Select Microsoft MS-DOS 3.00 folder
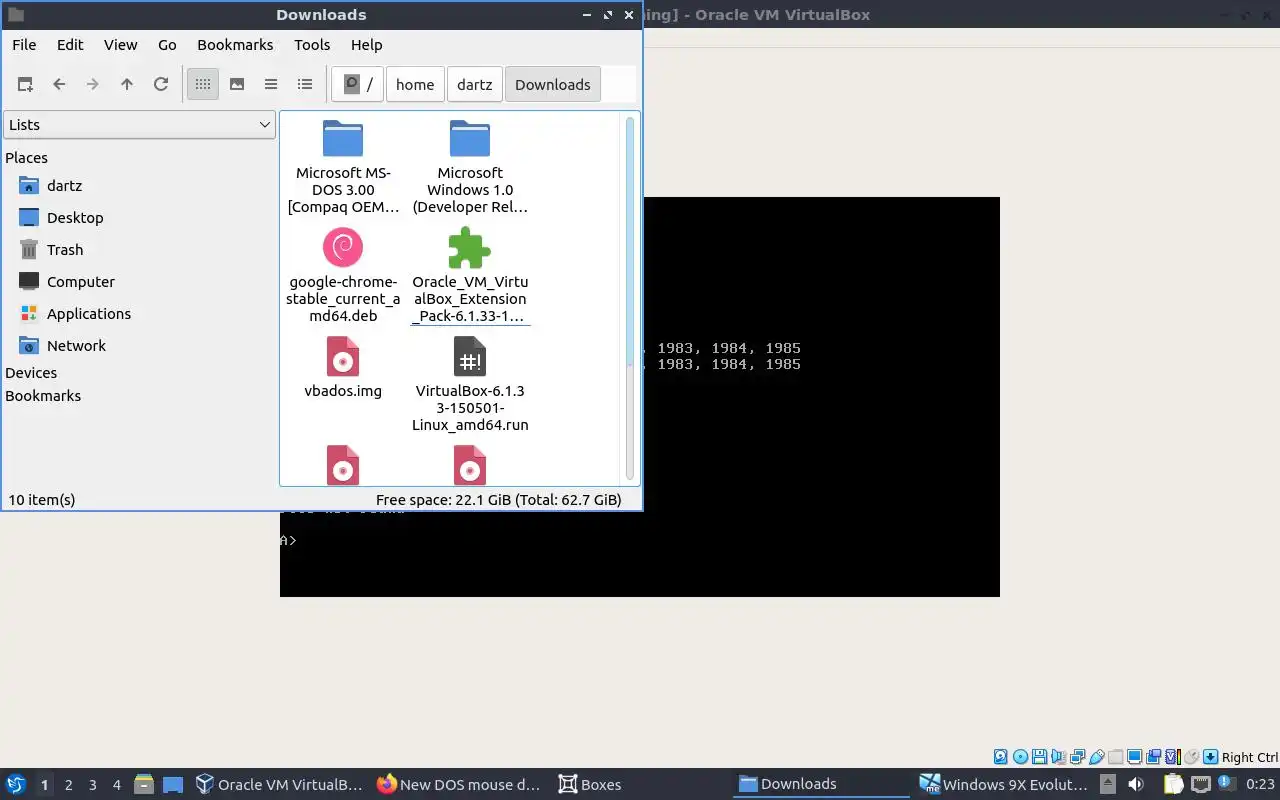1280x800 pixels. tap(343, 167)
